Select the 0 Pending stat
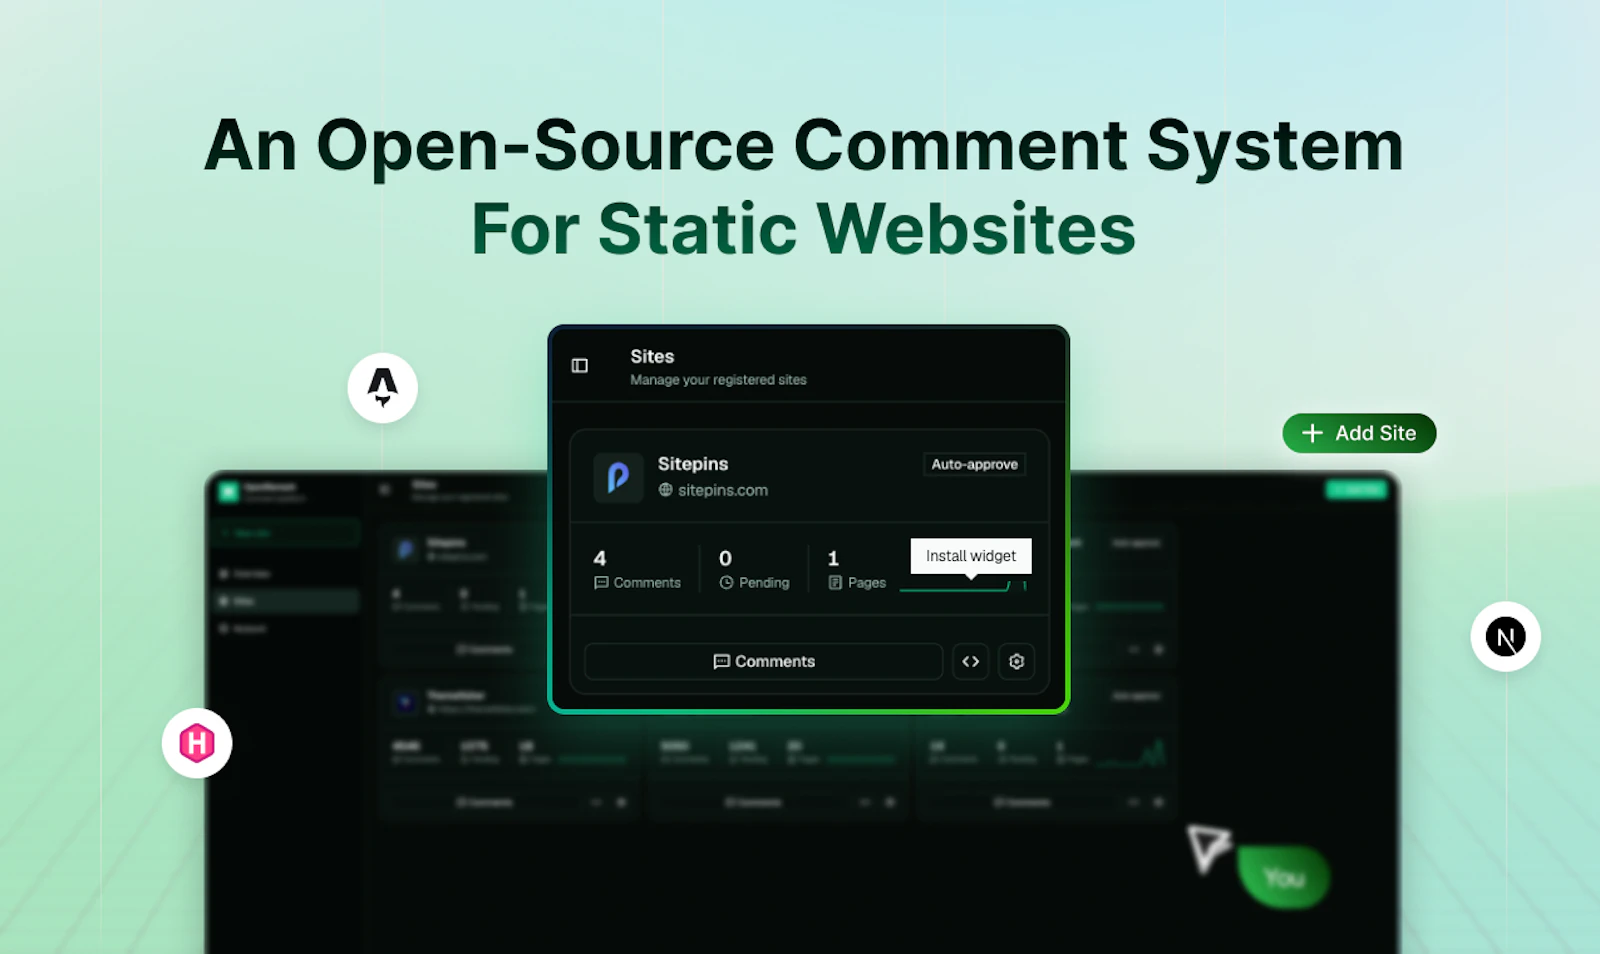The image size is (1600, 954). [x=754, y=570]
